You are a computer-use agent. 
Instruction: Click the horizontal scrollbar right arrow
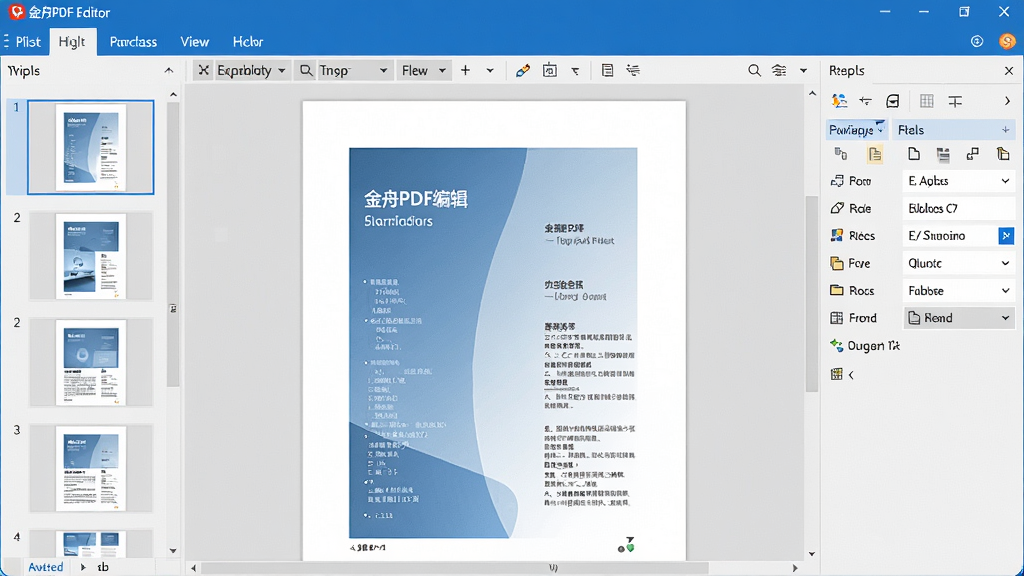[x=795, y=568]
